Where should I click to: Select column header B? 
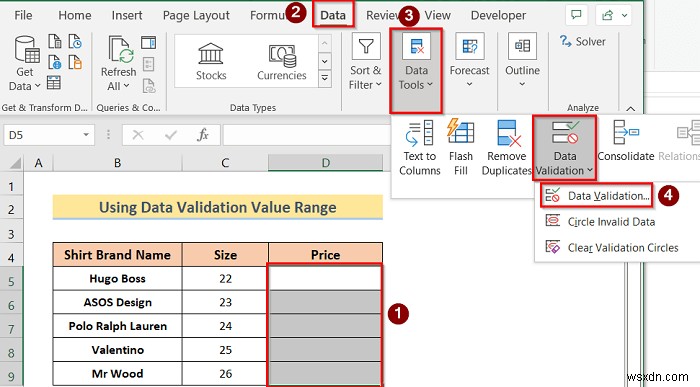117,163
